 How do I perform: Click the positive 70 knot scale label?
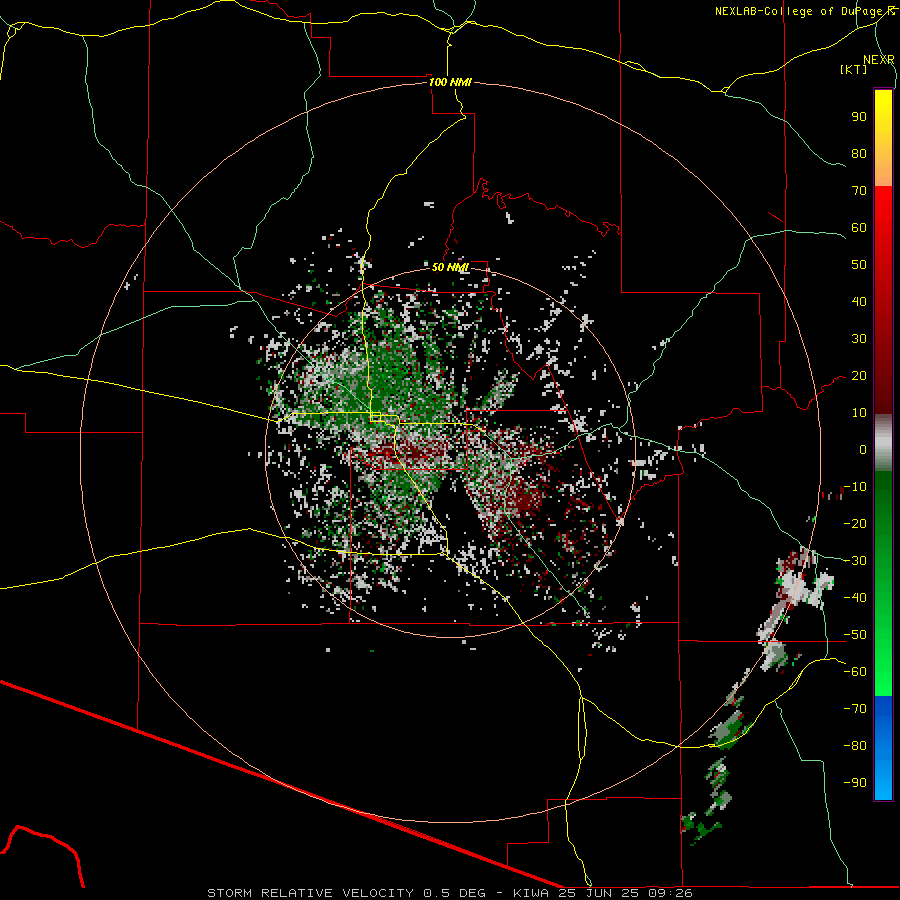[x=859, y=191]
